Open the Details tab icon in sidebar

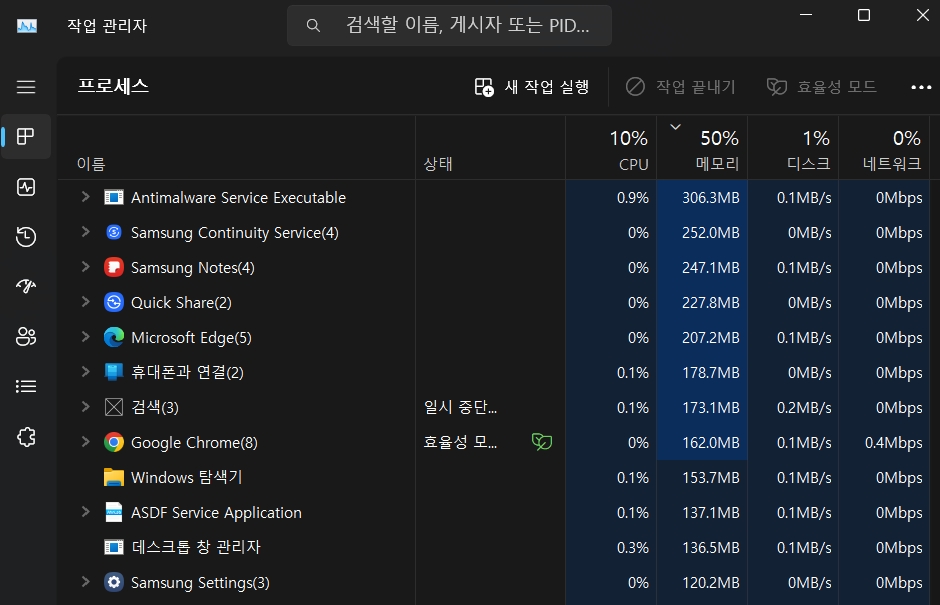26,386
